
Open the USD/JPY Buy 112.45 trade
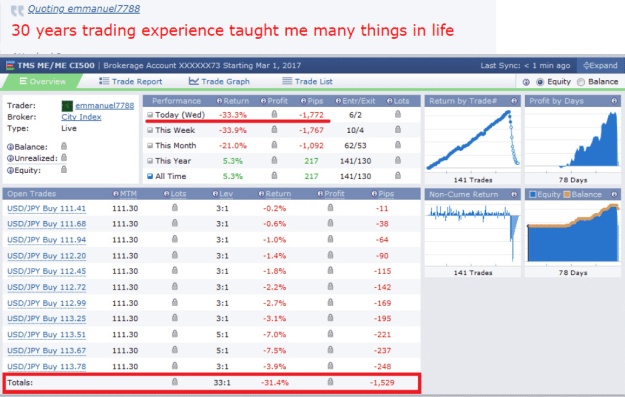[x=46, y=271]
